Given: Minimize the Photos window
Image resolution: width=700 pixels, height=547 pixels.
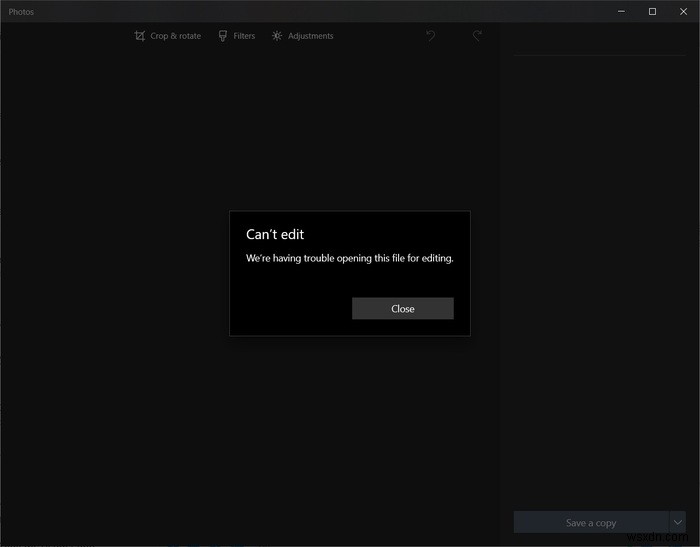Looking at the screenshot, I should (x=621, y=12).
